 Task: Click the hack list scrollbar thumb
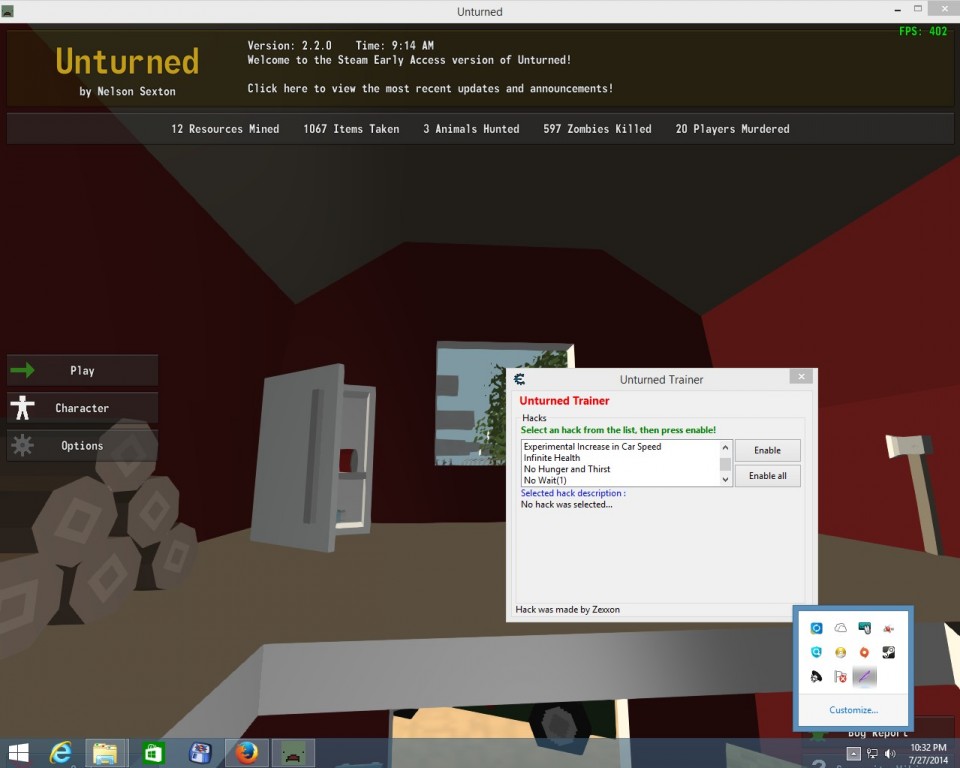[x=726, y=464]
